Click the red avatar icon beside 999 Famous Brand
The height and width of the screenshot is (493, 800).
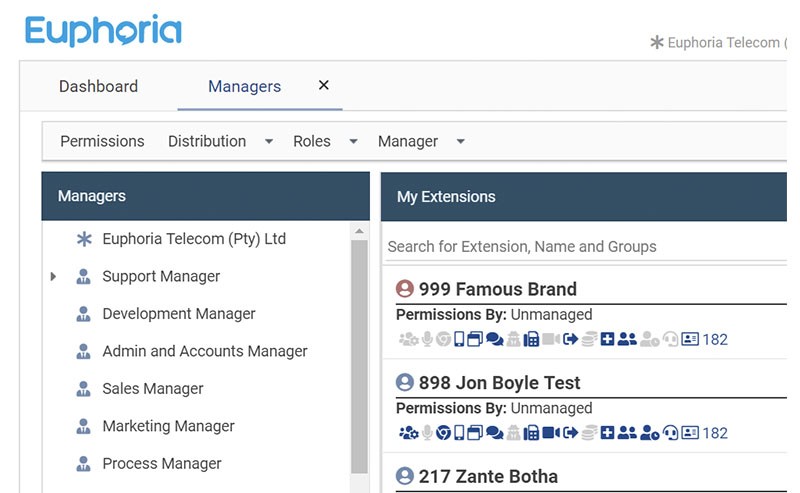pos(405,288)
